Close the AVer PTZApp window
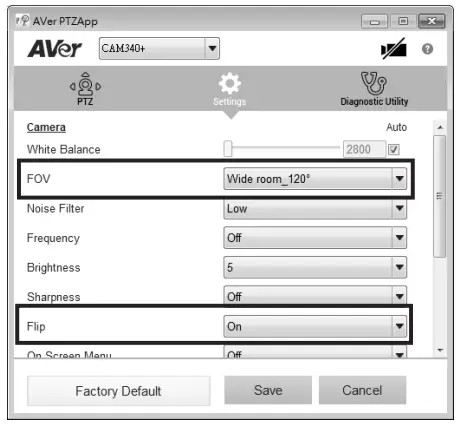The height and width of the screenshot is (429, 458). (432, 21)
